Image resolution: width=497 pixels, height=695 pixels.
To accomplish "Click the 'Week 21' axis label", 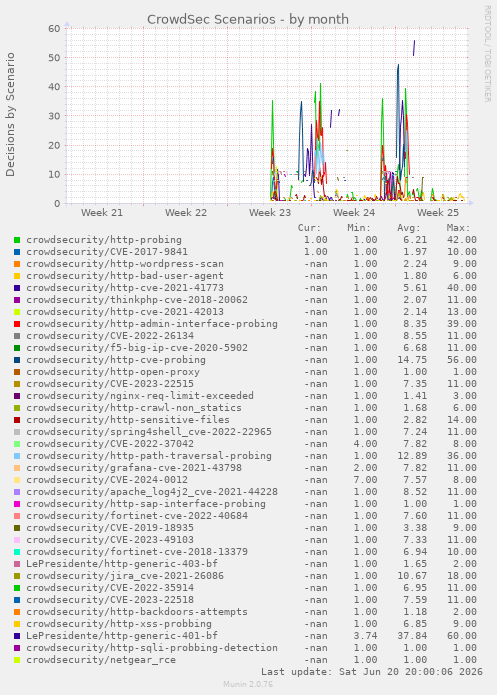I will pos(102,213).
